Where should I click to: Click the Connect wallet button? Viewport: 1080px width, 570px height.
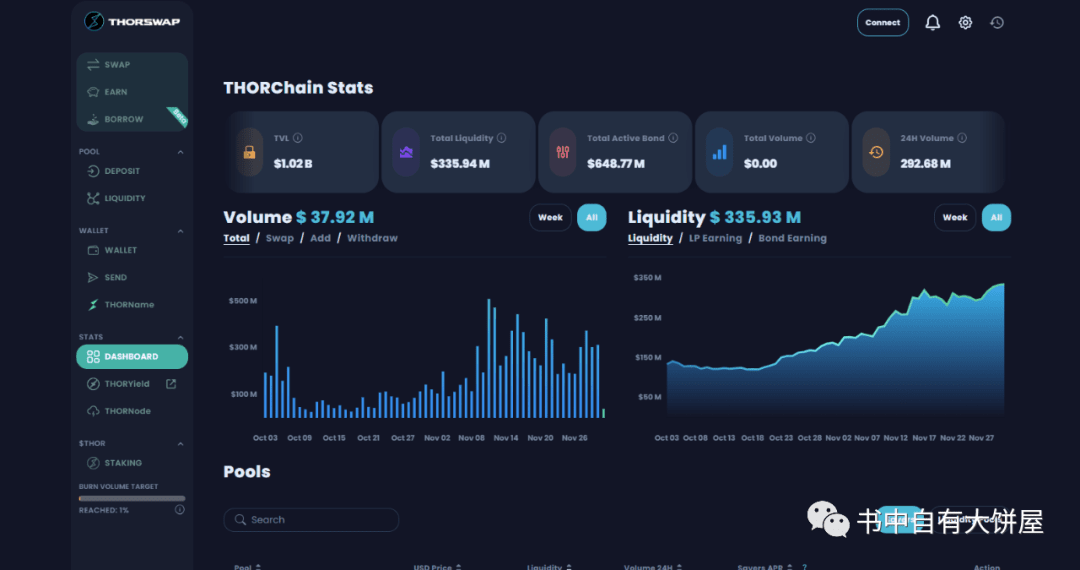pyautogui.click(x=882, y=23)
